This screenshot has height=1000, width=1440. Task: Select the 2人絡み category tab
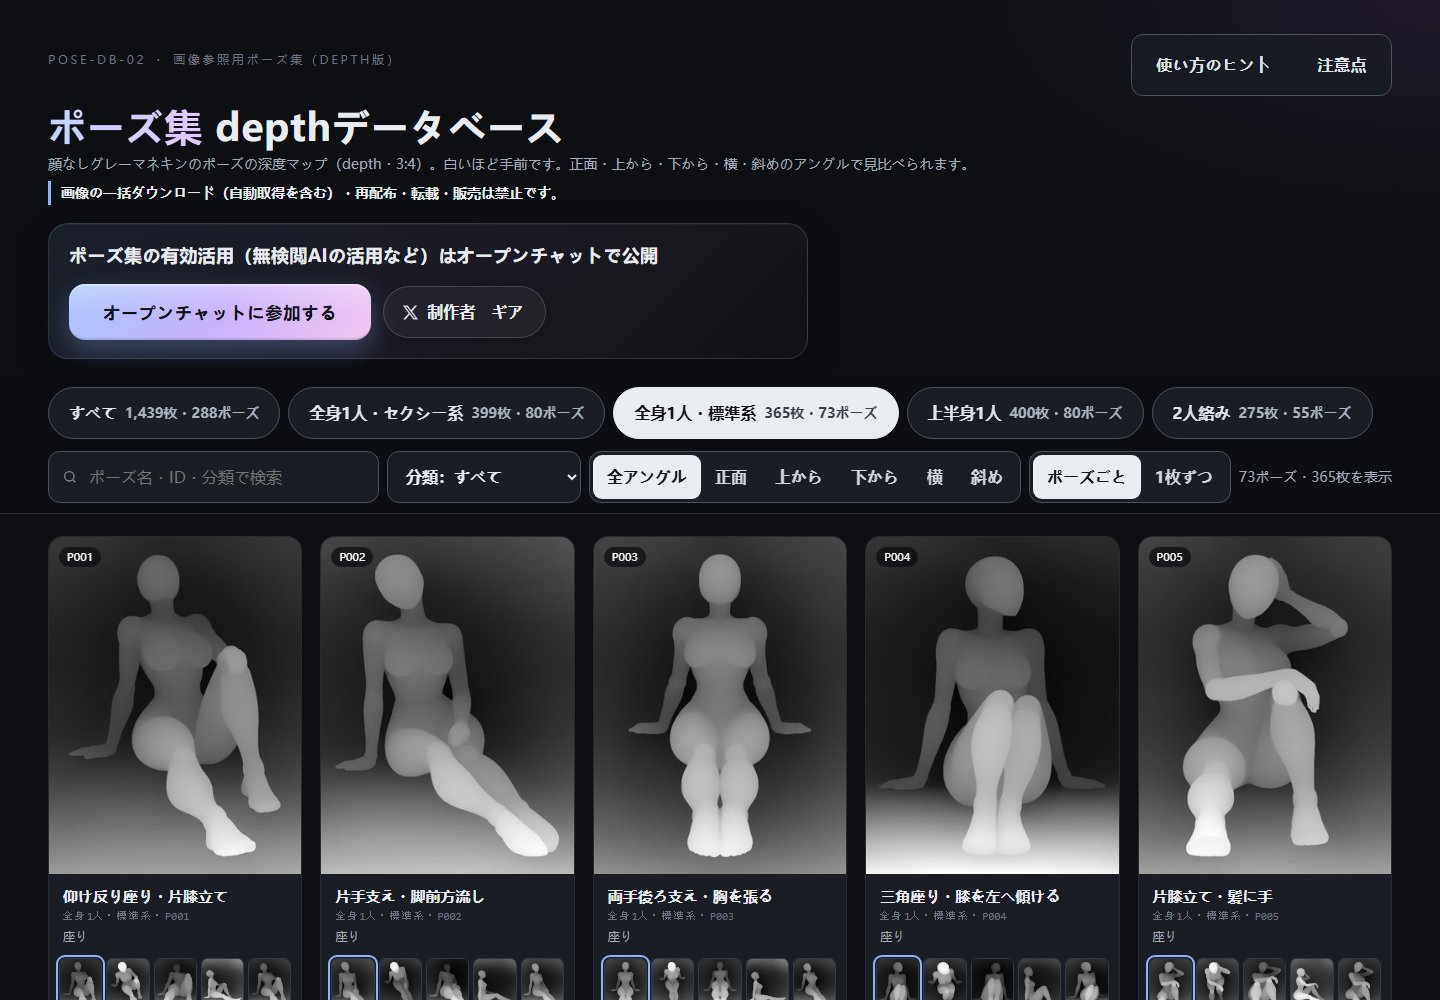1262,413
